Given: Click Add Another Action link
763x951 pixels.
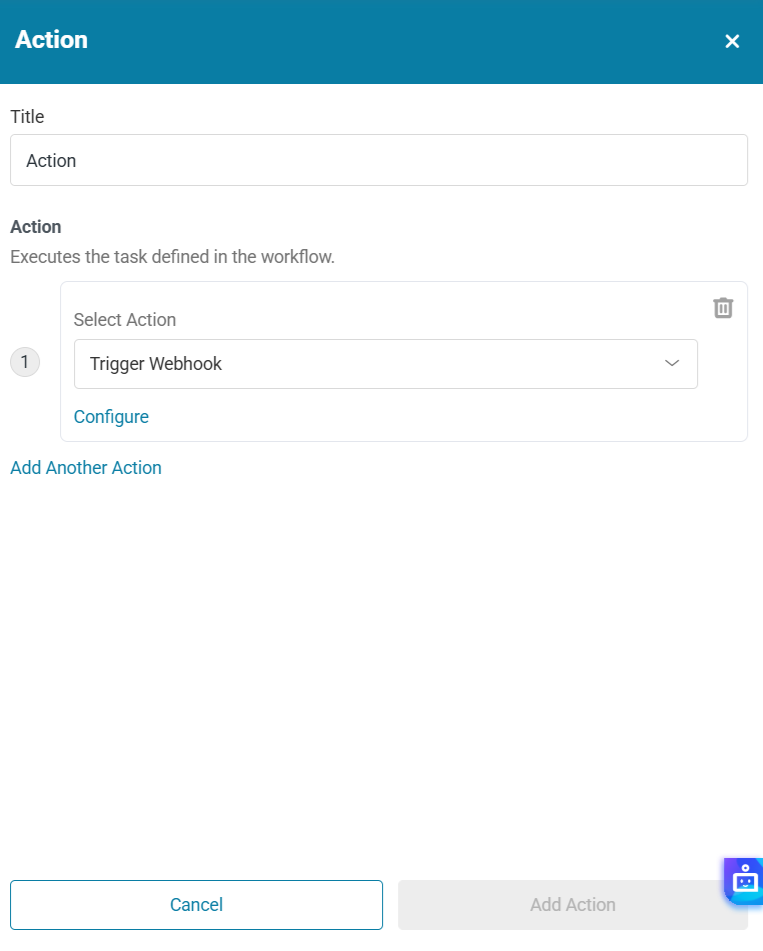Looking at the screenshot, I should coord(86,468).
